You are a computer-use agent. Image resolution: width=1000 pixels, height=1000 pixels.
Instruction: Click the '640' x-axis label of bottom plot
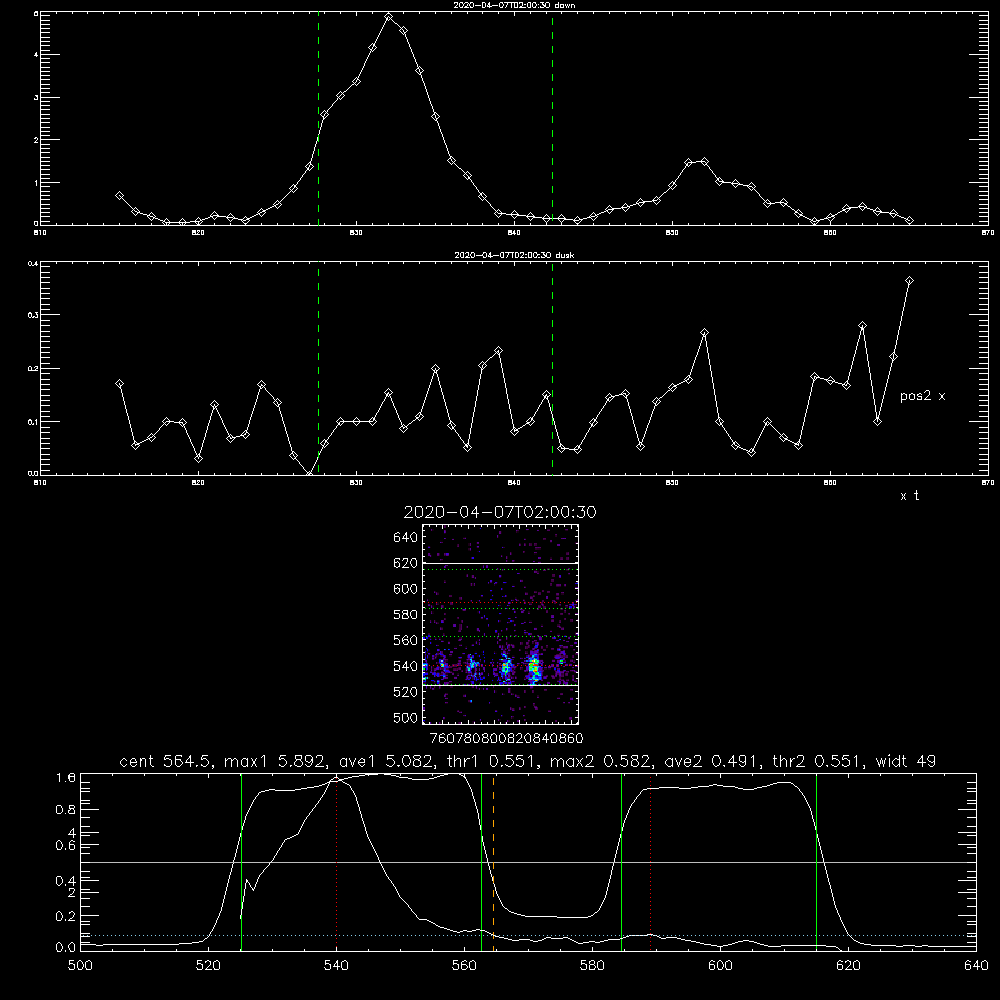click(976, 966)
